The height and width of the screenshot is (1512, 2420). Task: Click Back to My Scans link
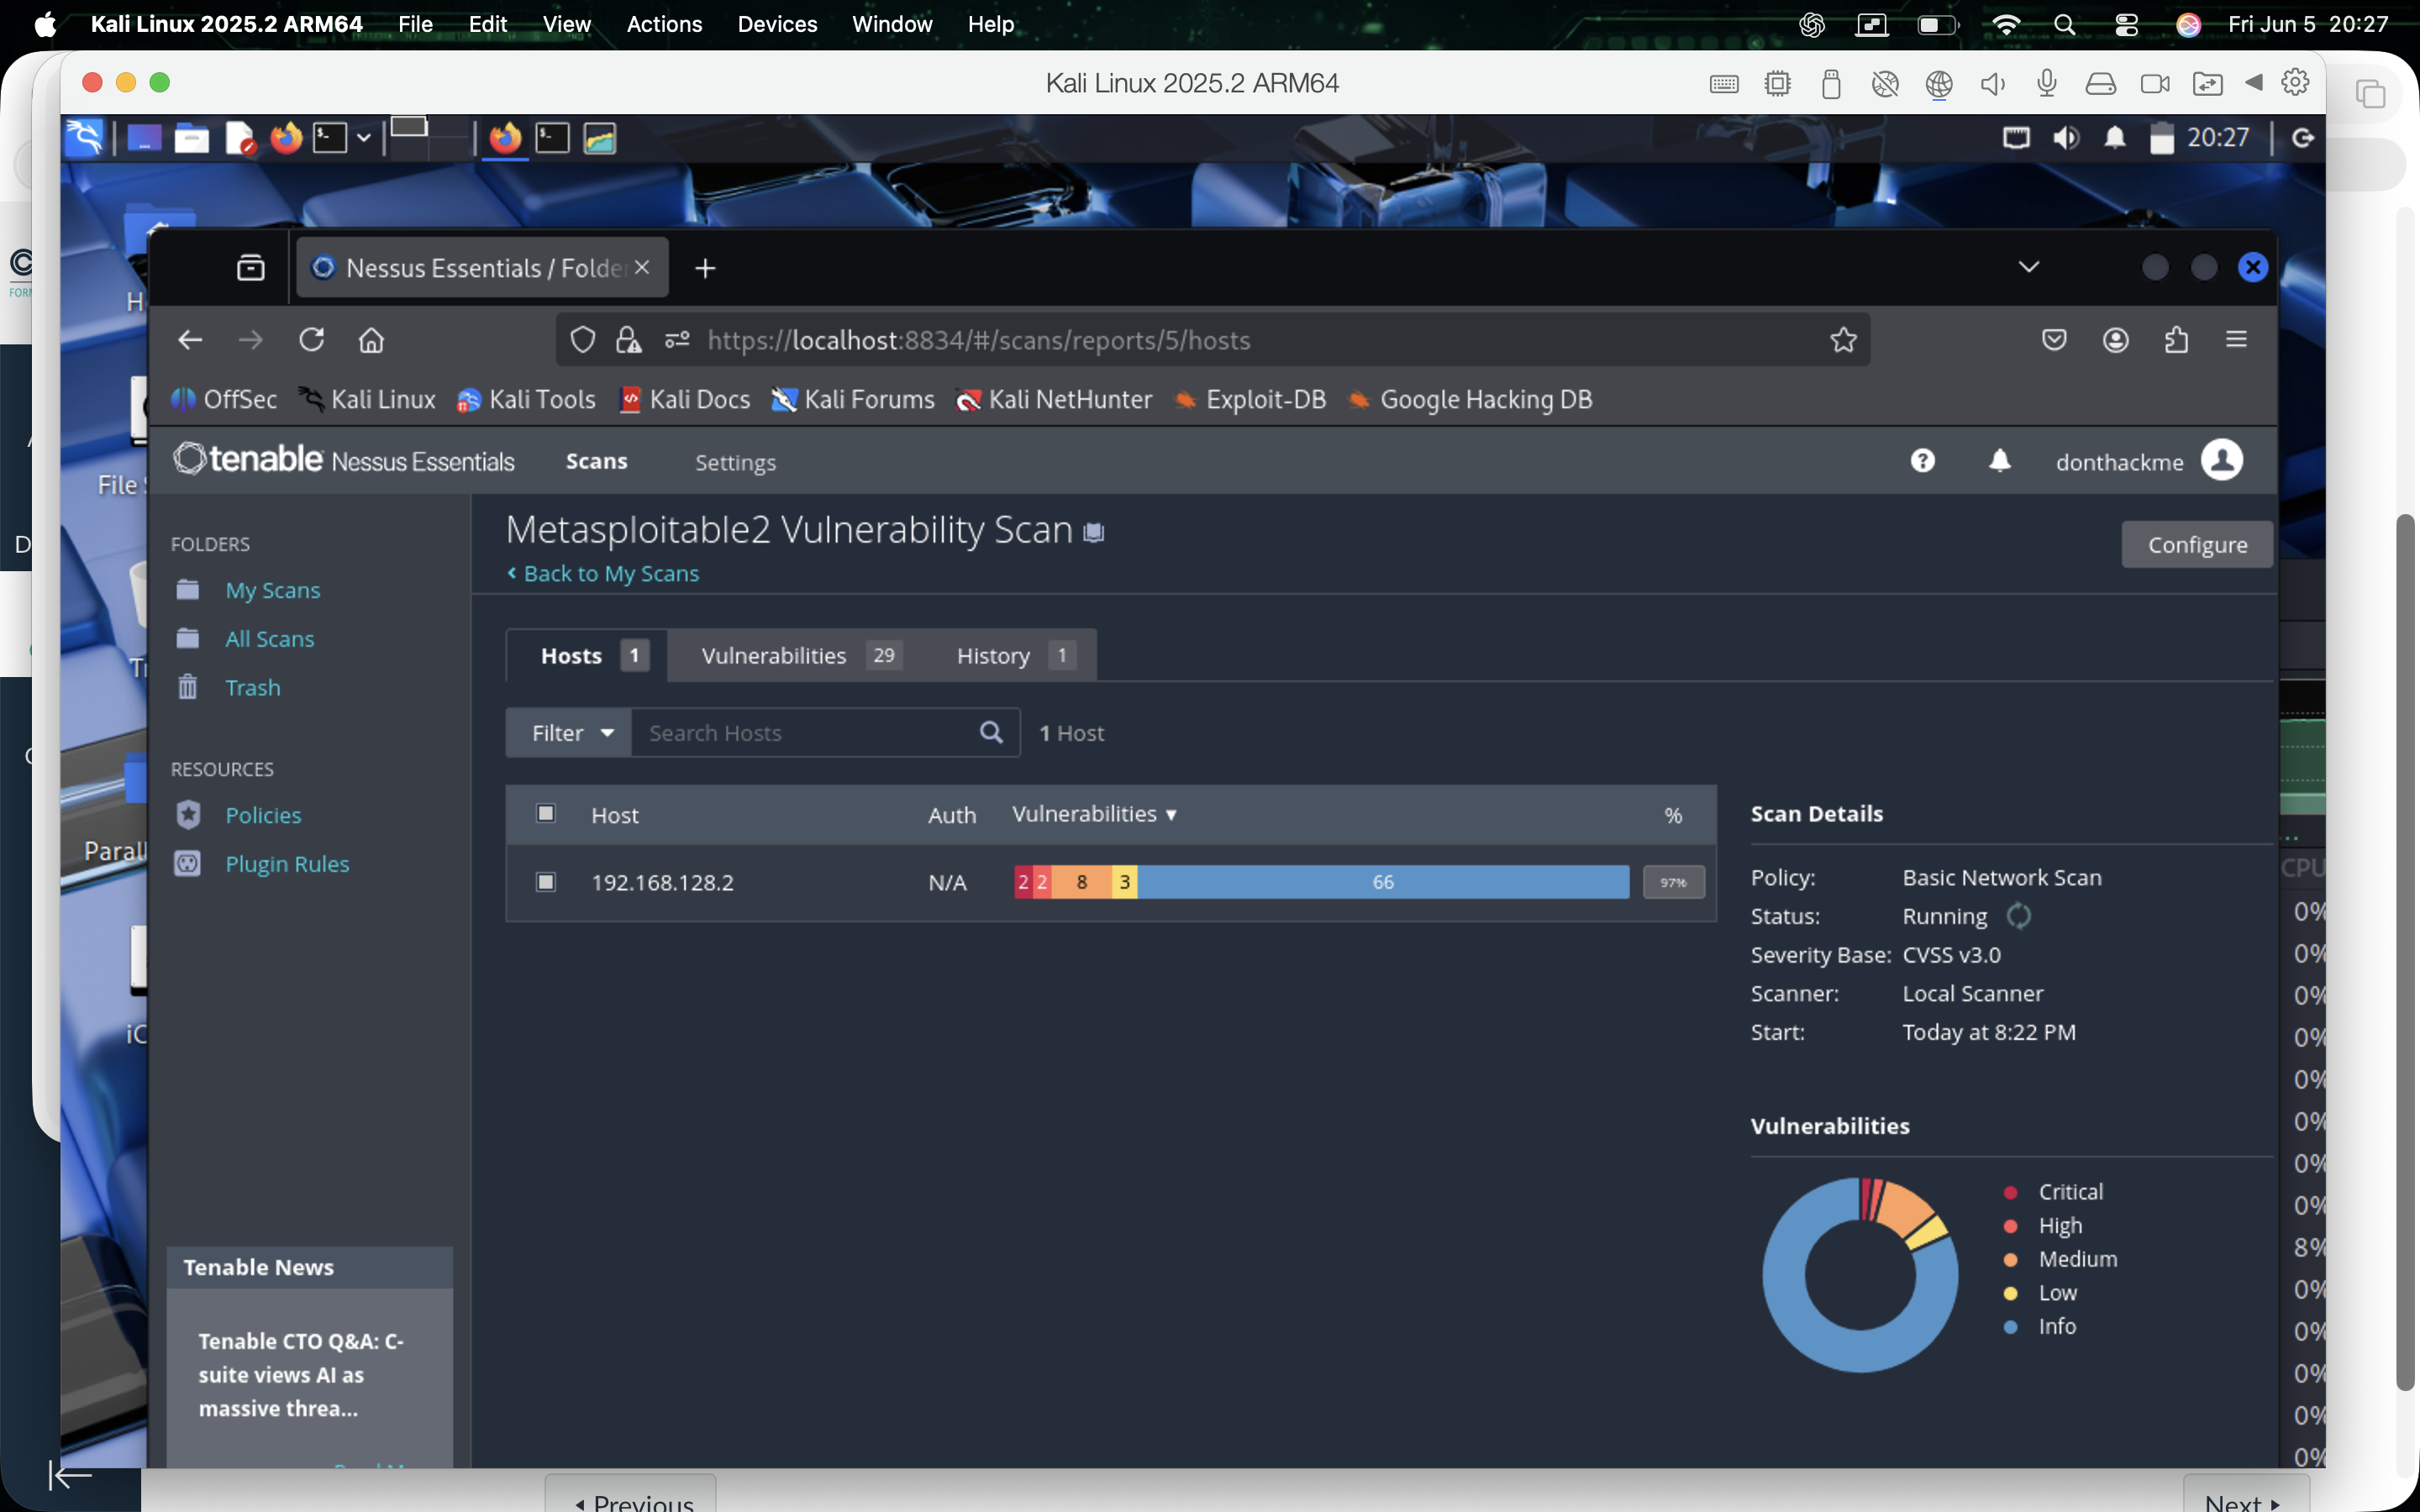pos(603,573)
